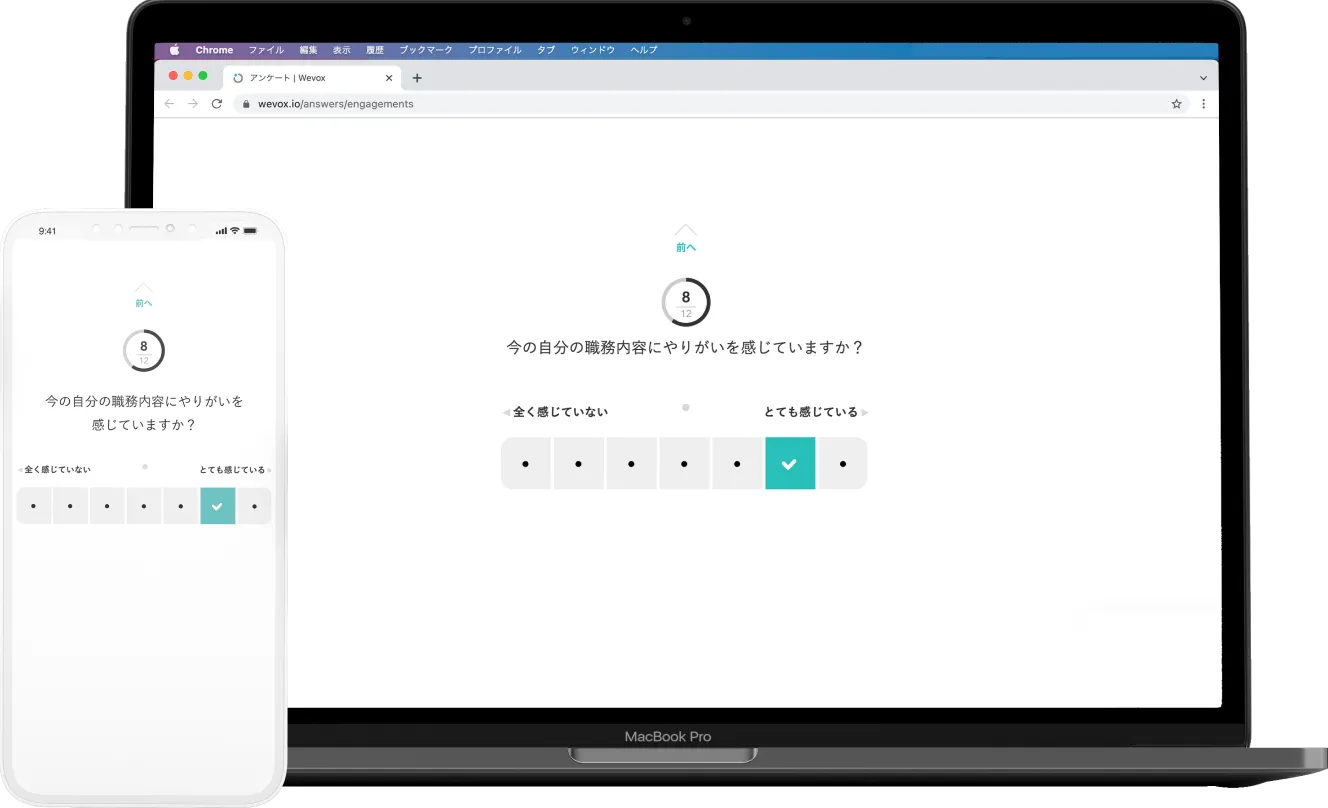This screenshot has height=808, width=1328.
Task: Open Chrome's three-dot menu
Action: [1203, 104]
